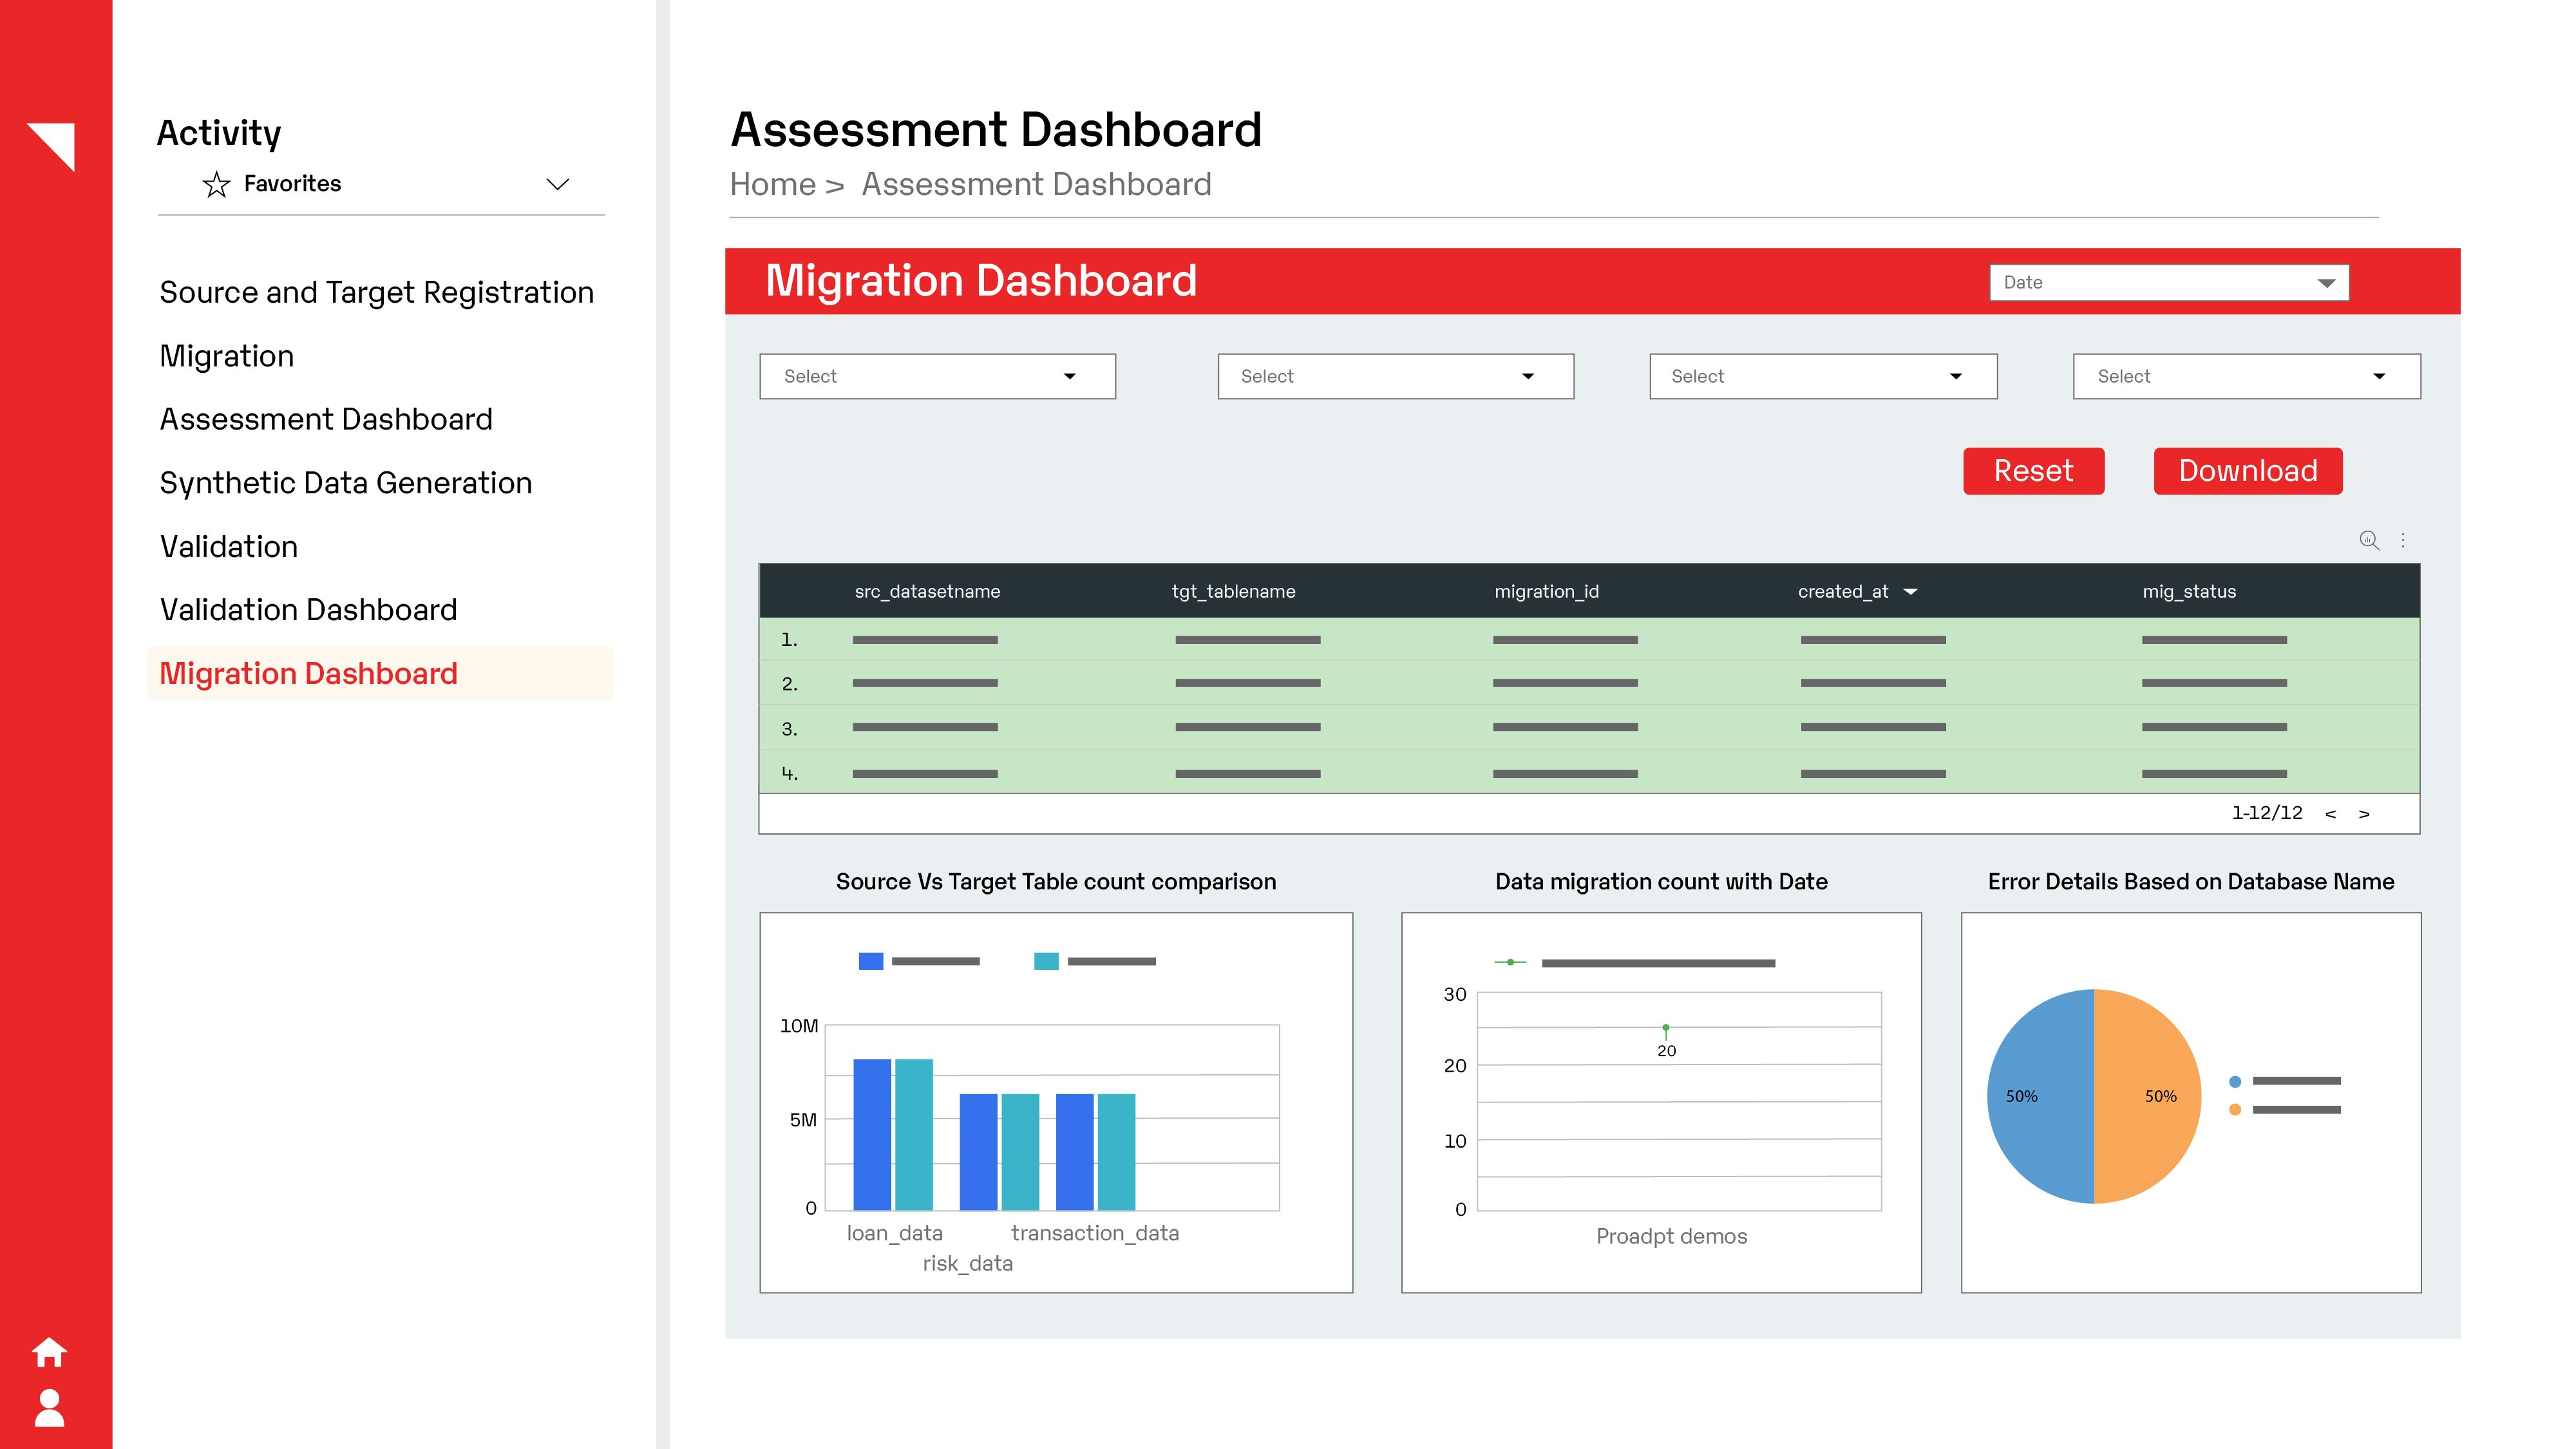
Task: Click the home icon in red sidebar
Action: (x=49, y=1352)
